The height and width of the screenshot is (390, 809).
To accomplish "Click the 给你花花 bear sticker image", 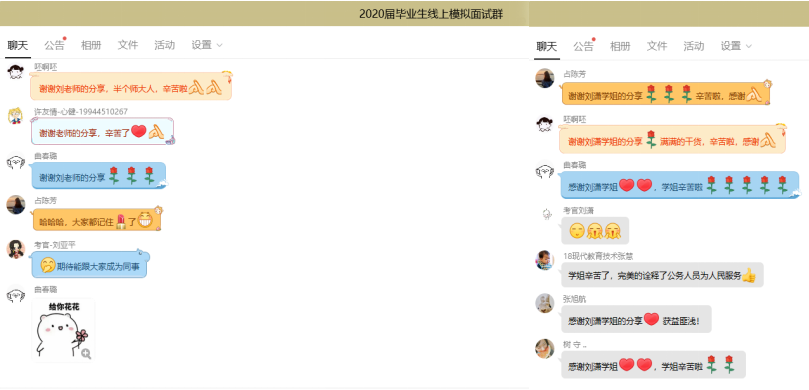I will click(x=63, y=330).
